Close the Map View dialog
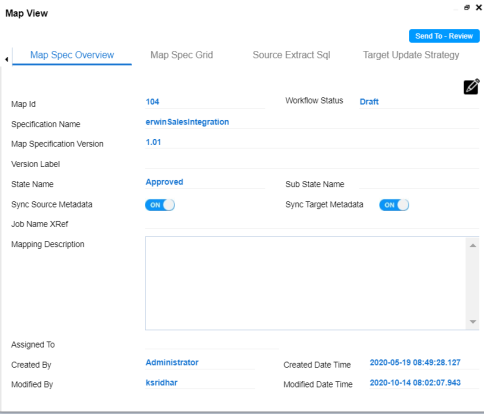 [479, 8]
